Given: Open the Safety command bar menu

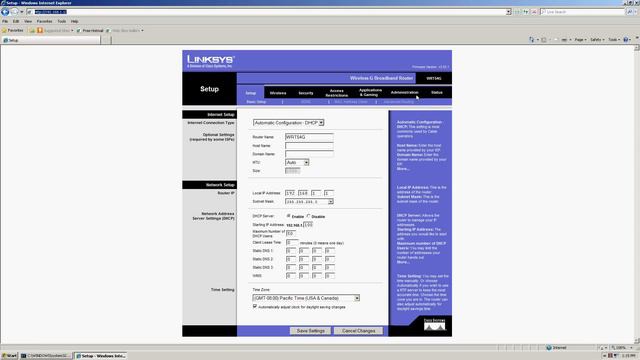Looking at the screenshot, I should tap(597, 40).
